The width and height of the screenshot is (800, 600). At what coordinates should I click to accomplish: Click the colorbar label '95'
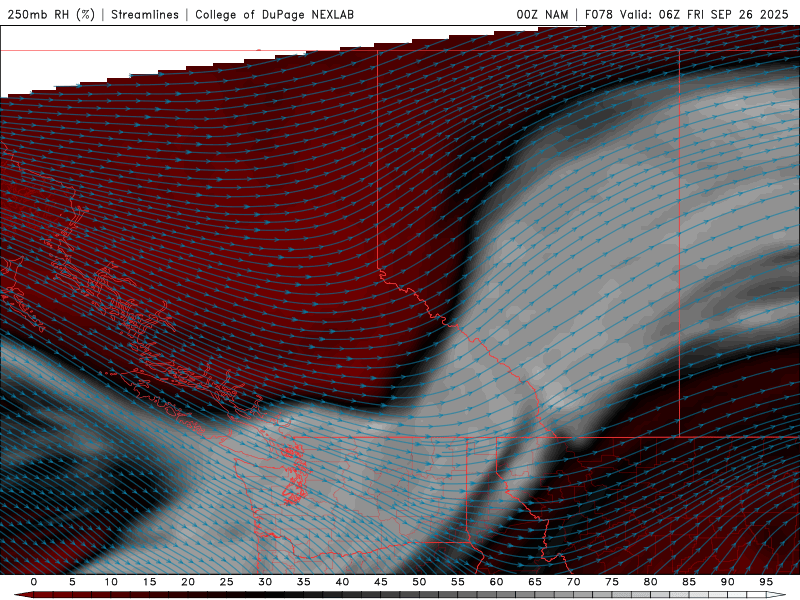click(766, 582)
